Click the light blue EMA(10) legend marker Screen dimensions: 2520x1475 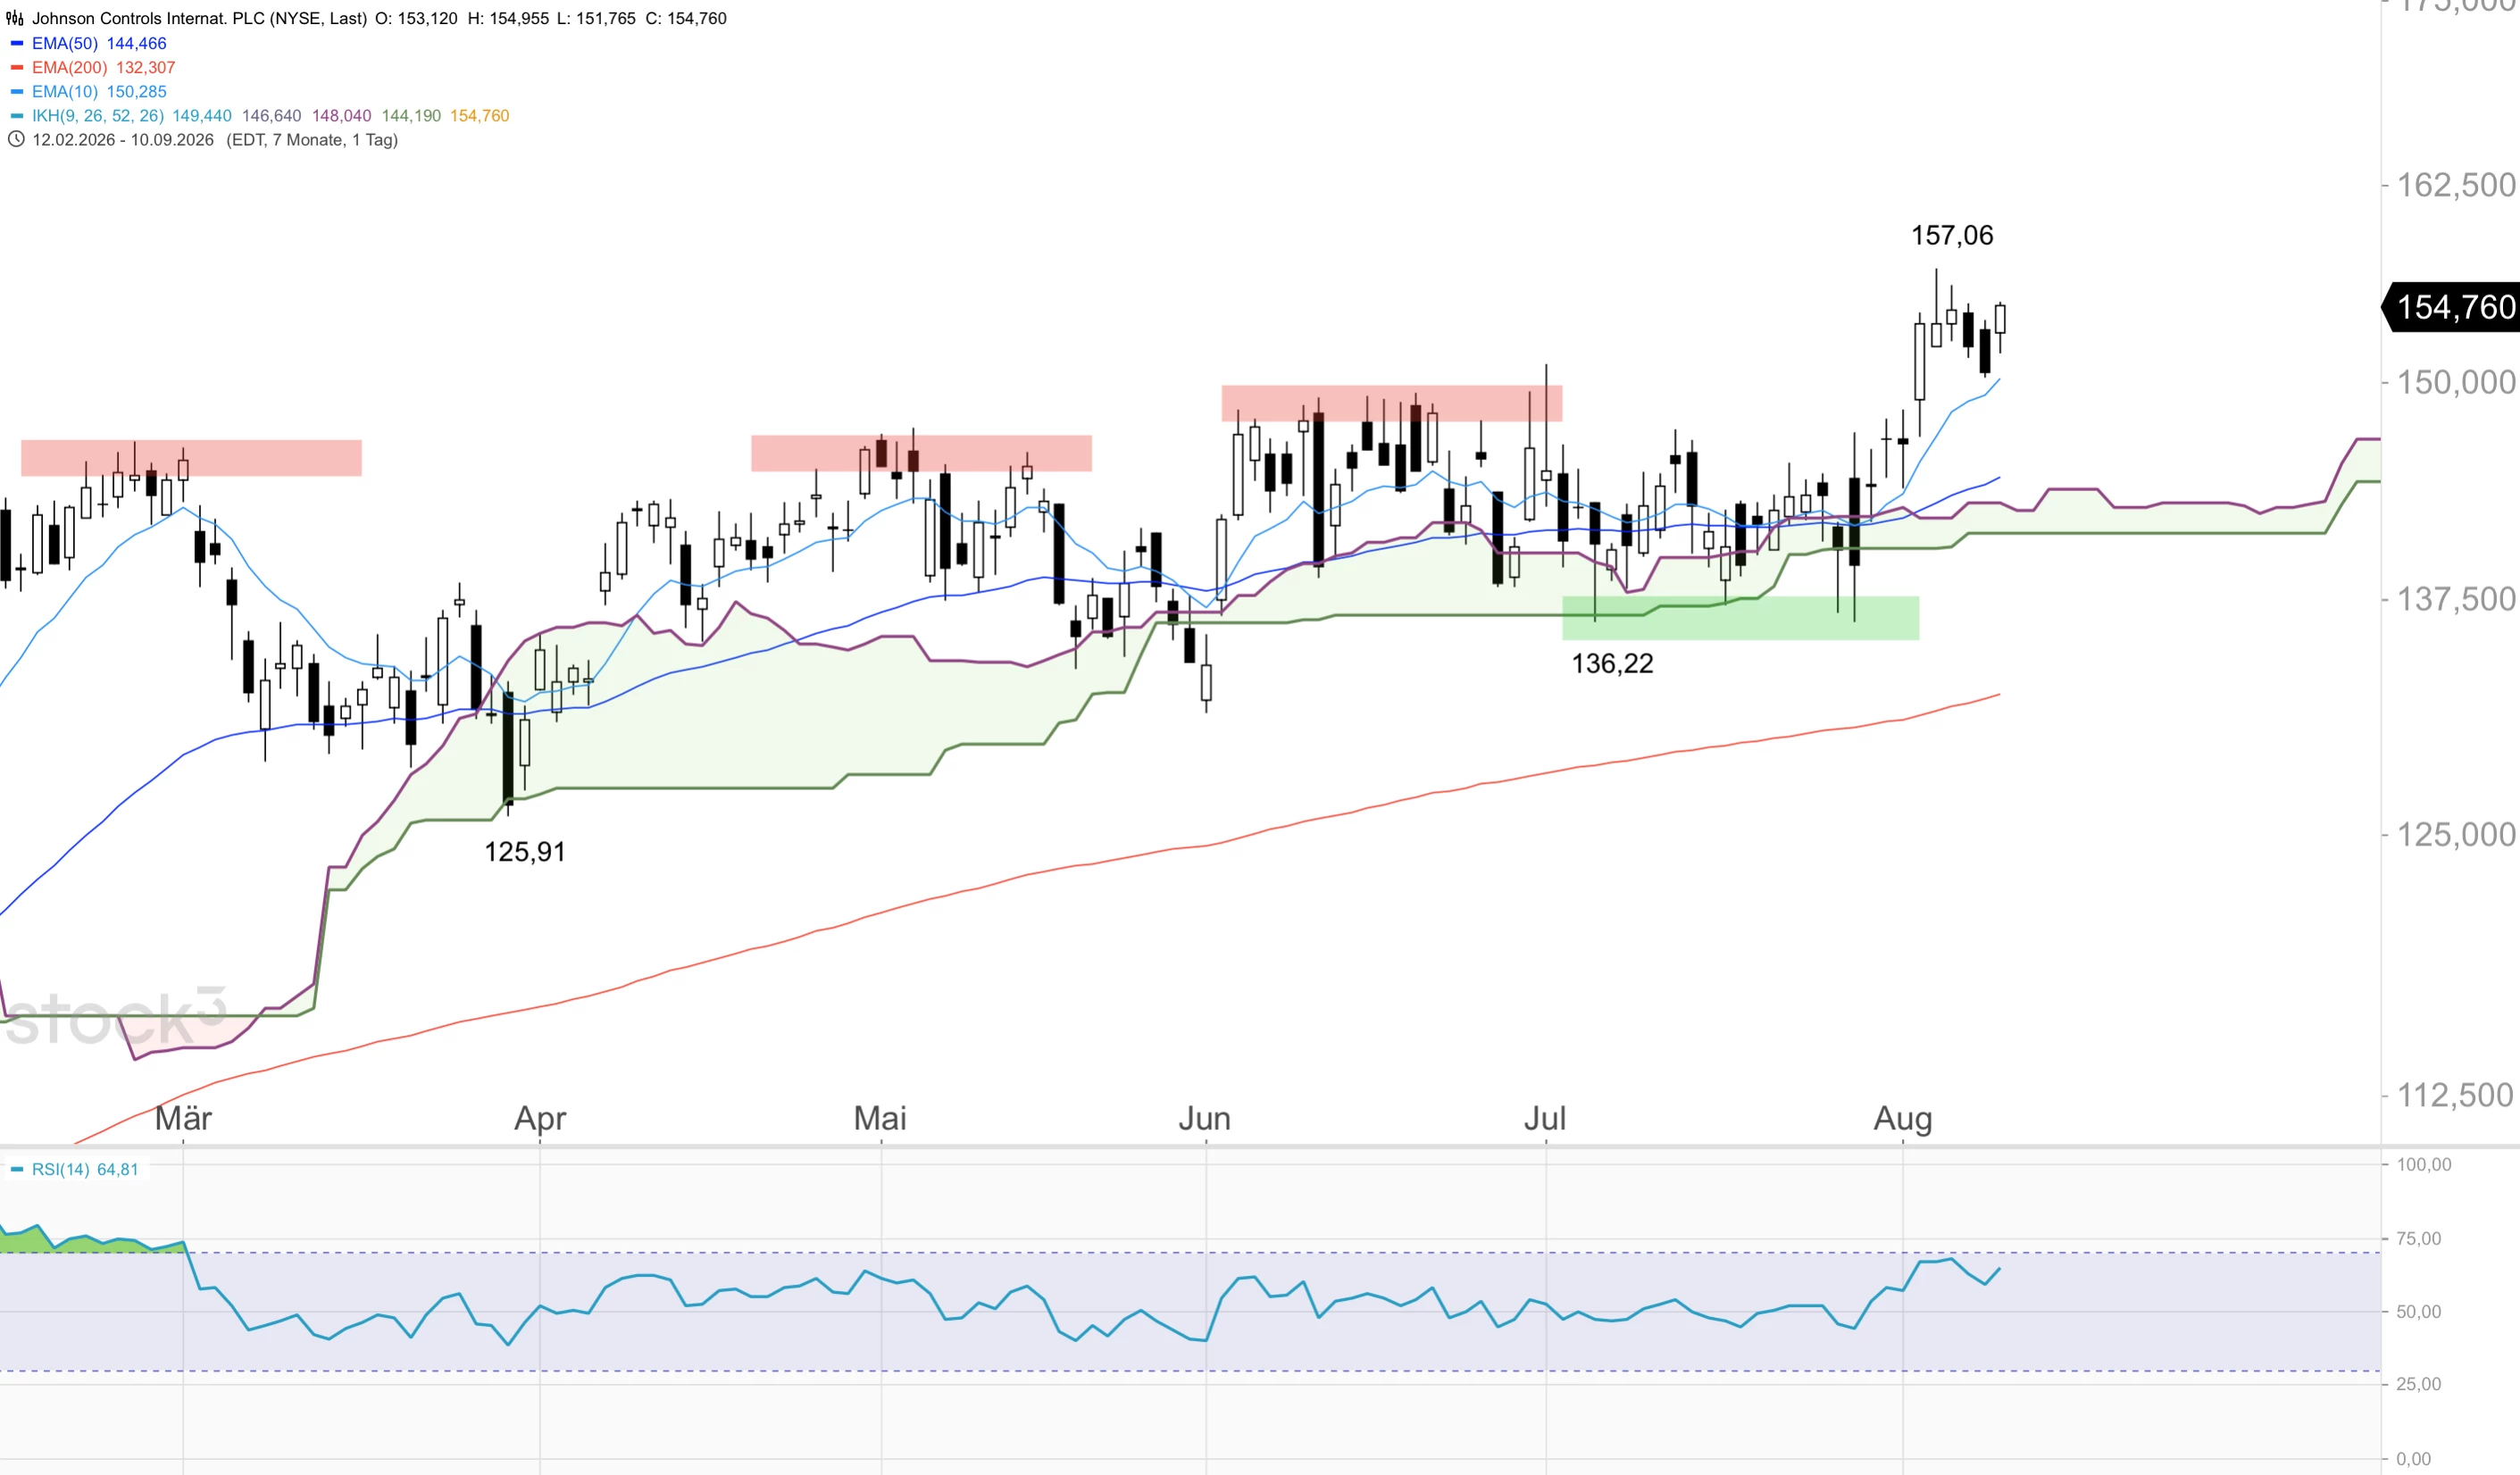[17, 91]
